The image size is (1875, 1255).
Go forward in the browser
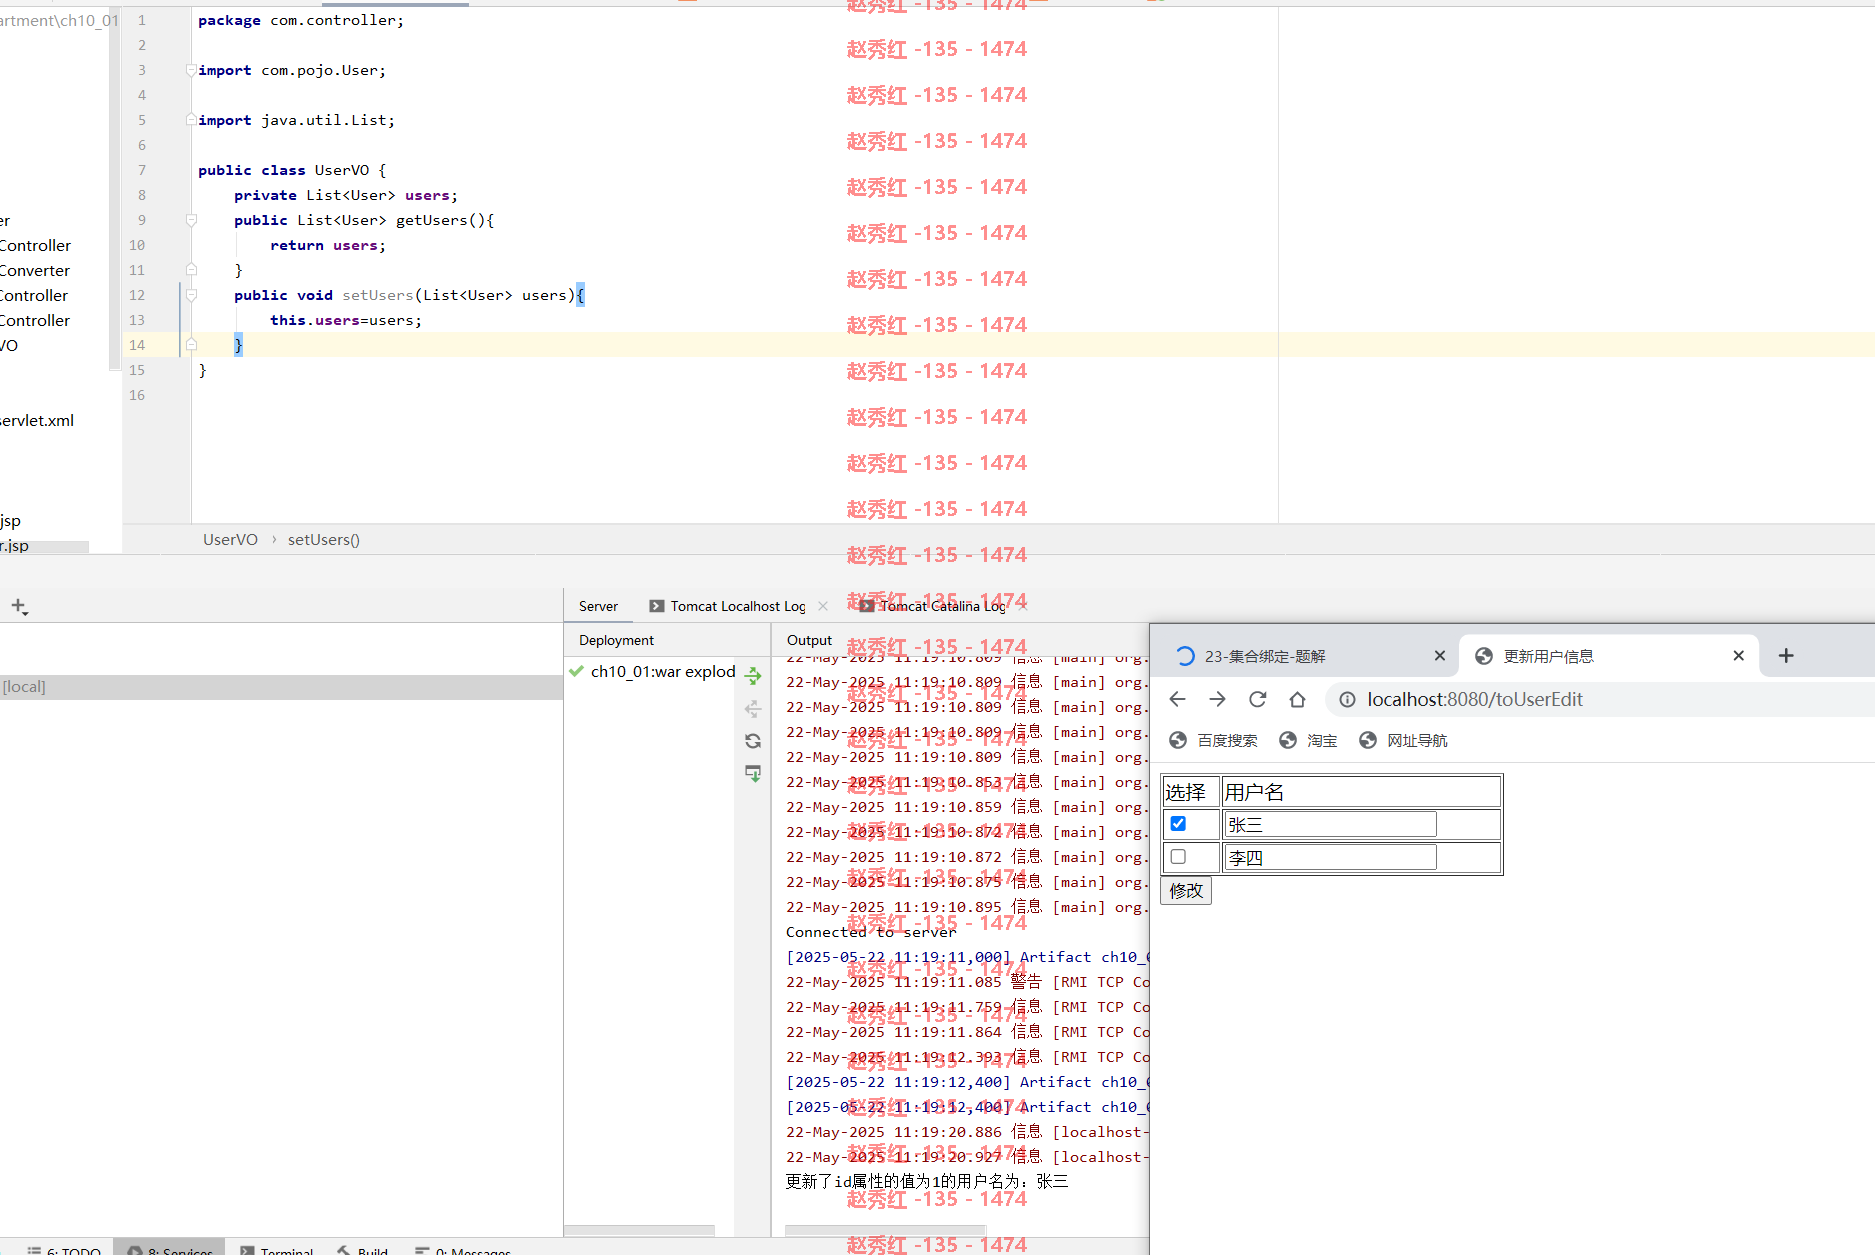tap(1217, 699)
